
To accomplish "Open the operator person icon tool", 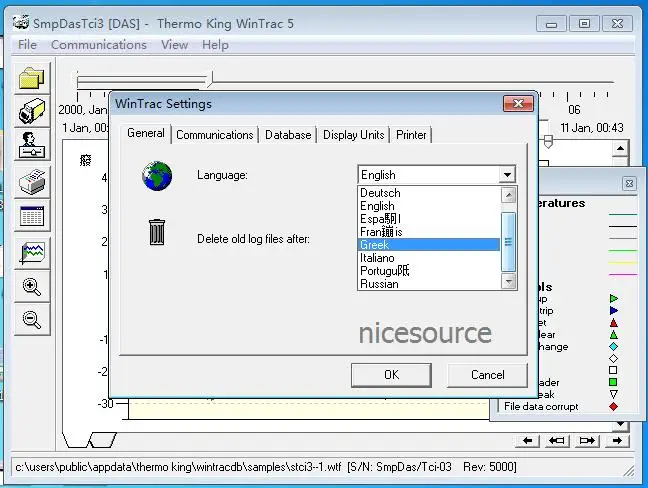I will (x=32, y=145).
